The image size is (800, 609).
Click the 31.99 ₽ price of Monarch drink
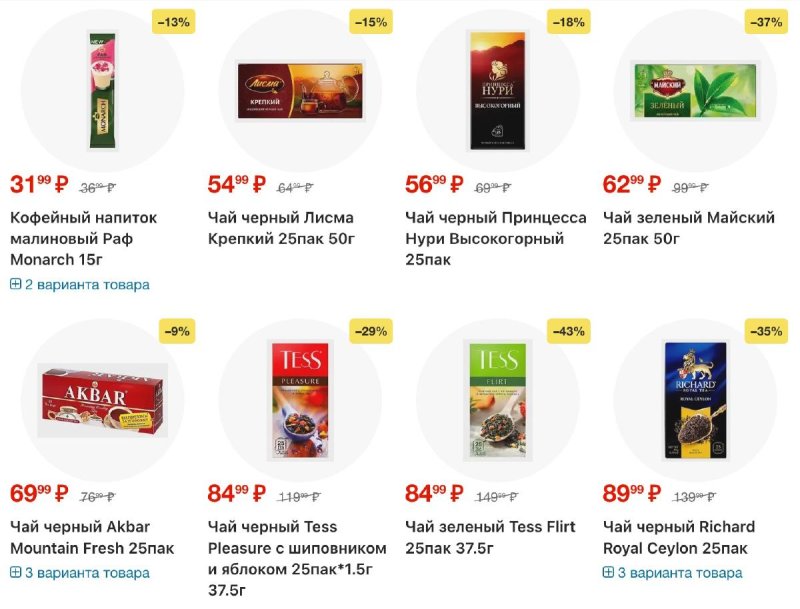point(39,184)
